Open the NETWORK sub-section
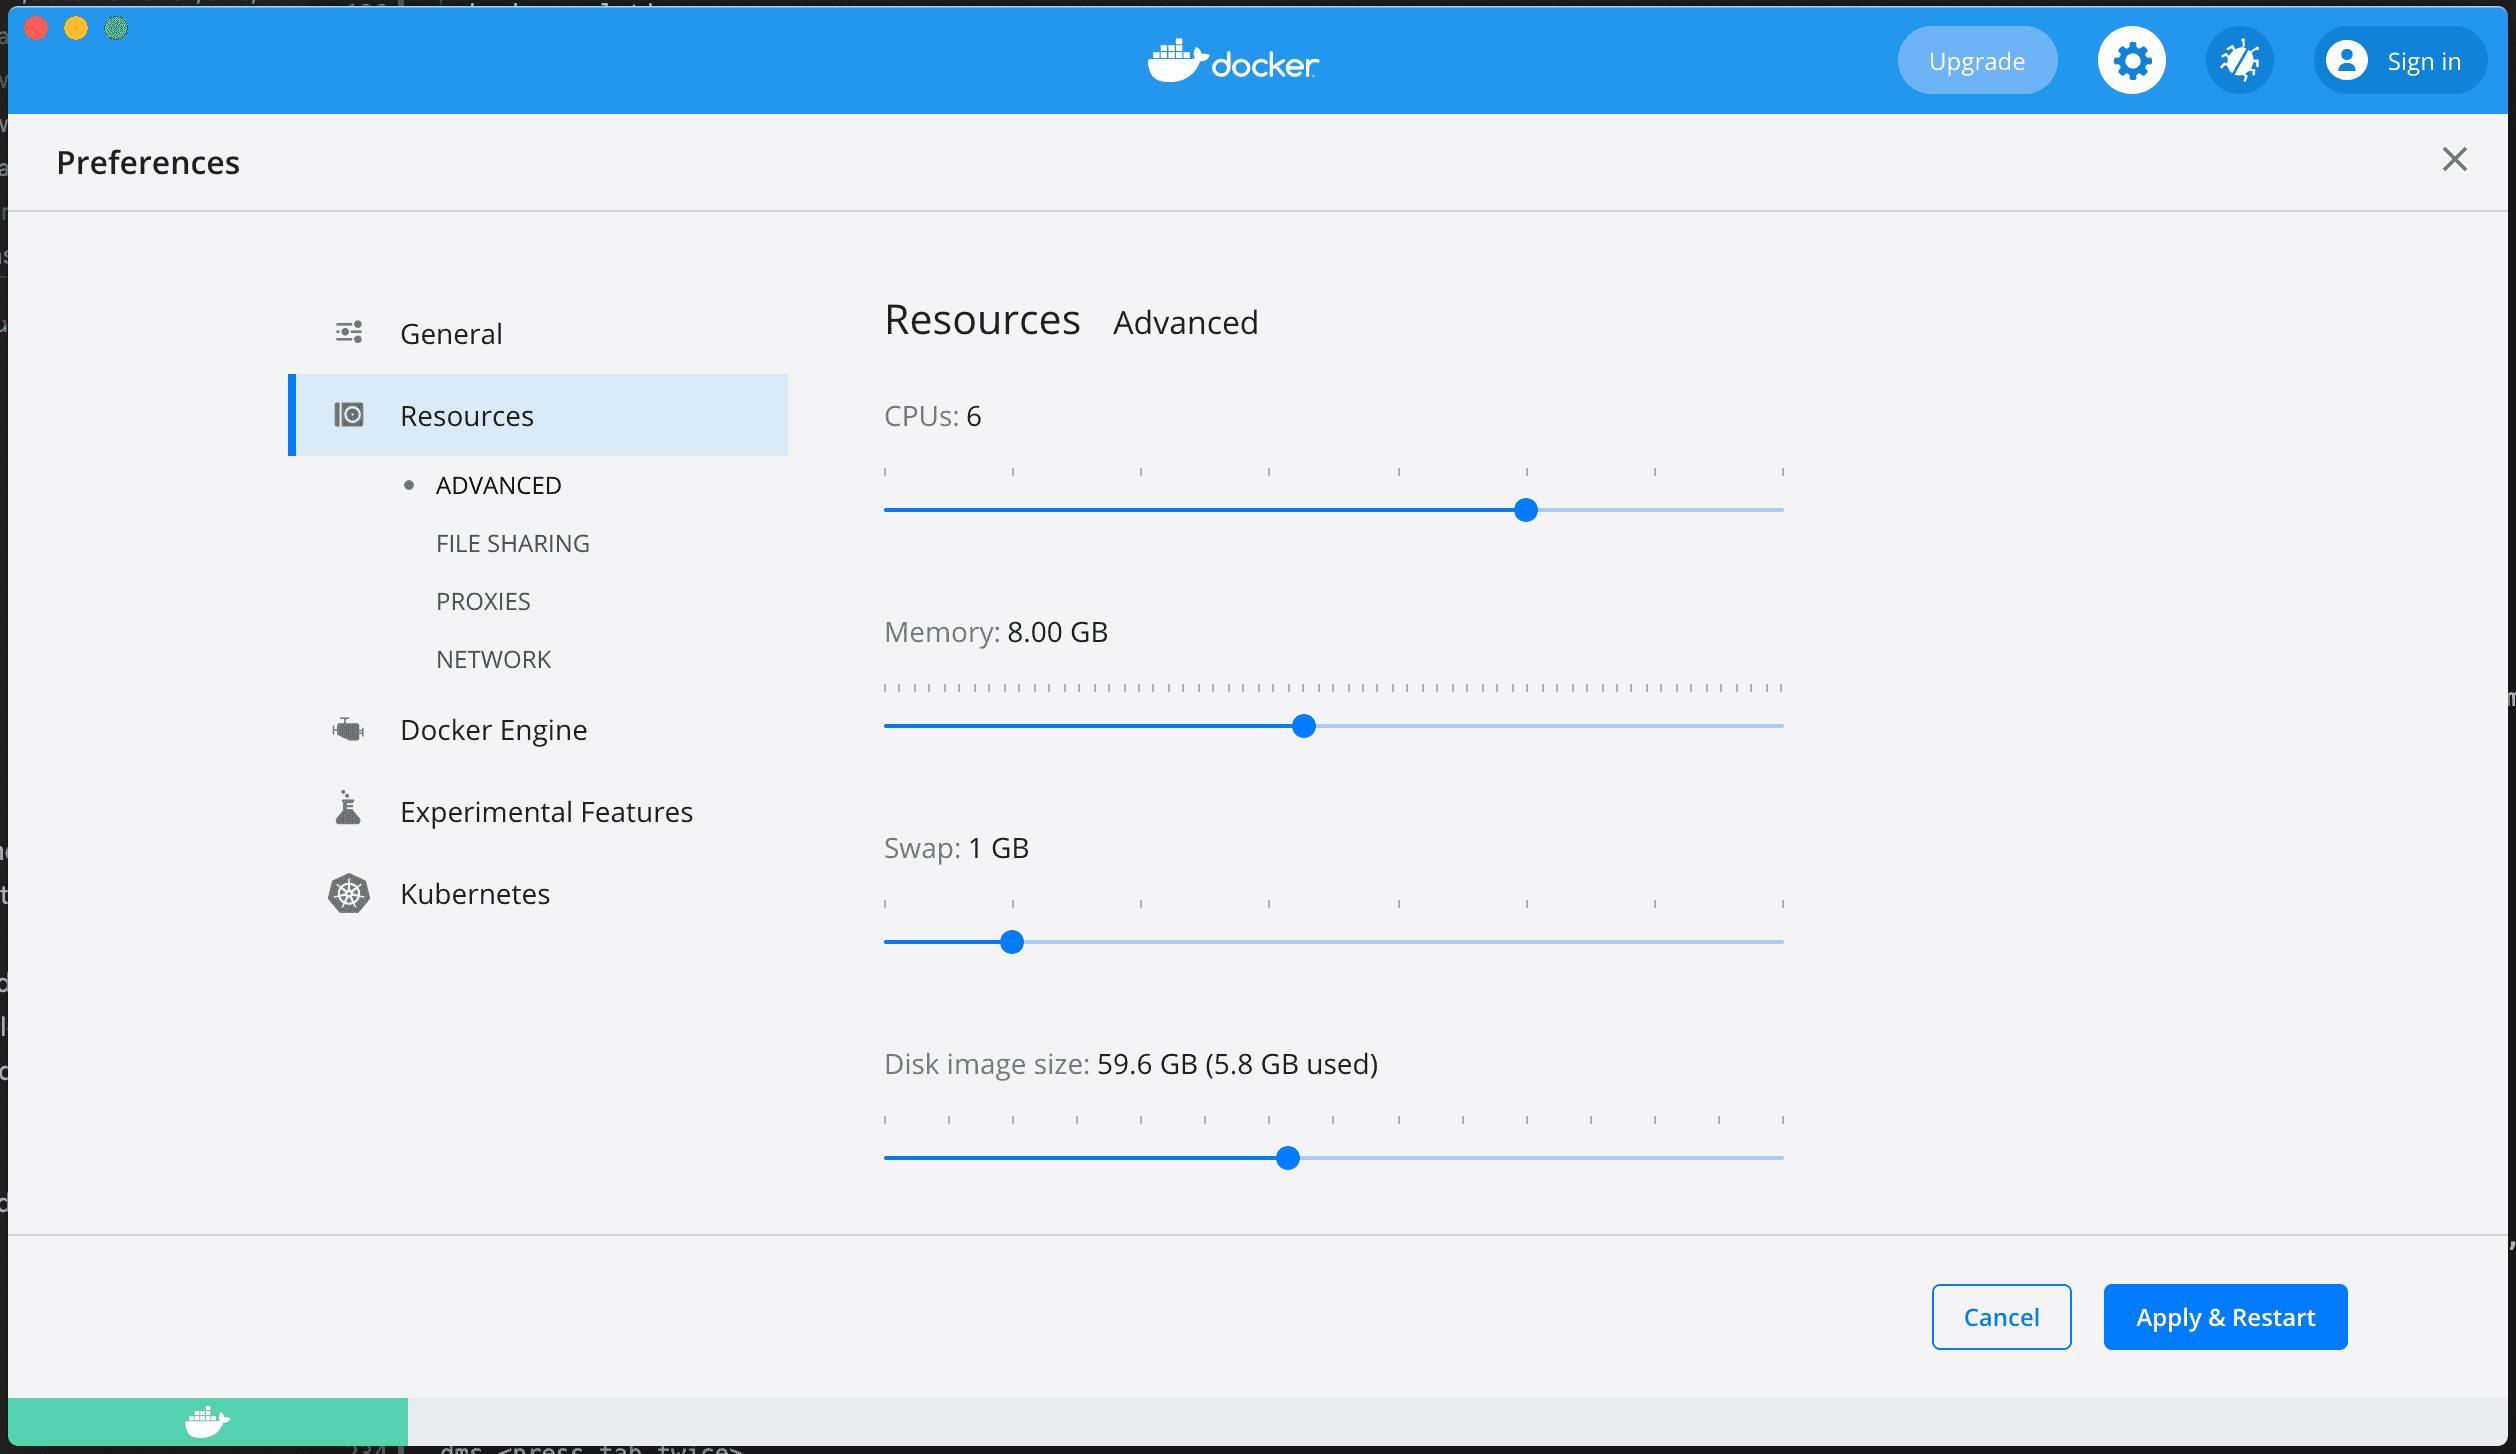The image size is (2516, 1454). [493, 659]
